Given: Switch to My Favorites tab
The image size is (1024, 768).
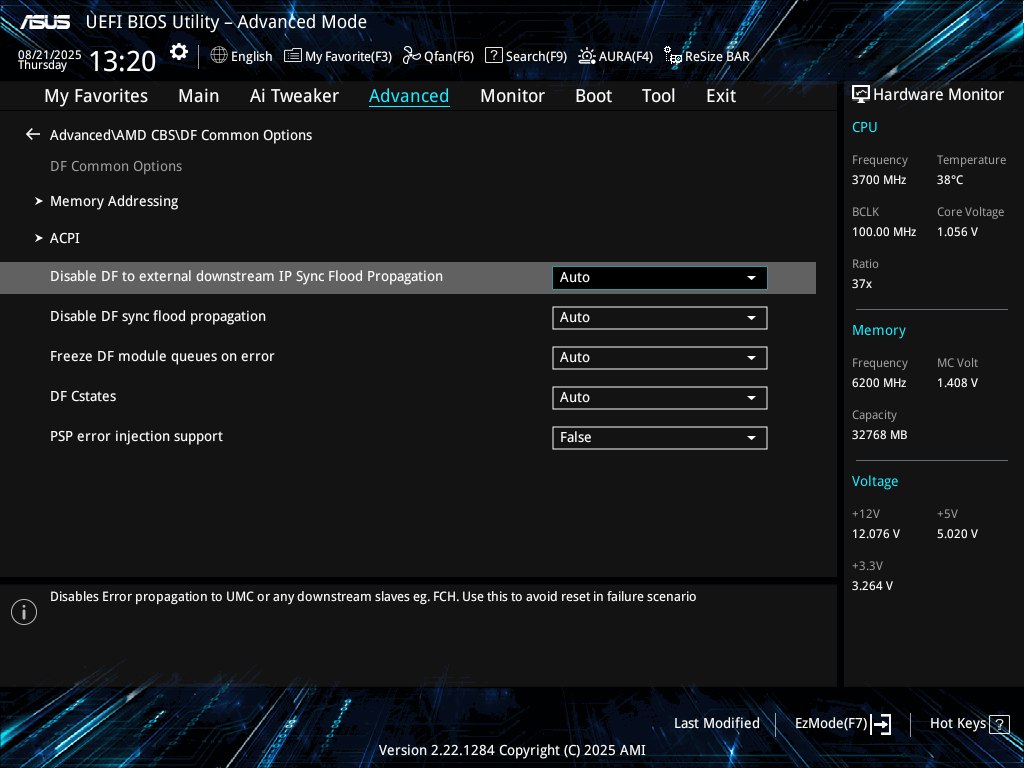Looking at the screenshot, I should click(x=96, y=96).
